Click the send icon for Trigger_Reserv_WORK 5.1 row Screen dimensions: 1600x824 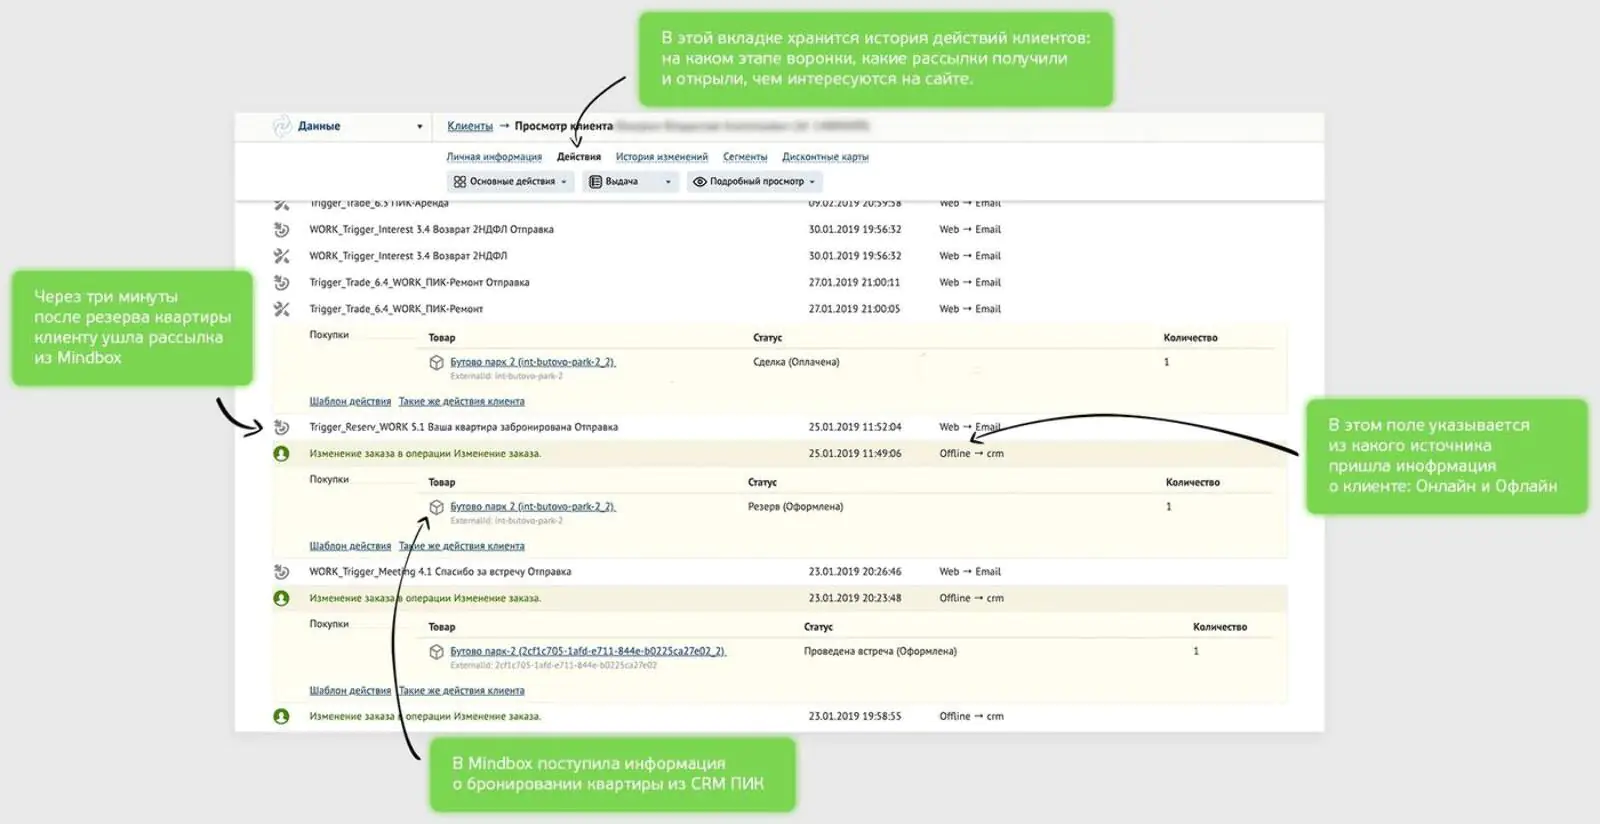282,427
